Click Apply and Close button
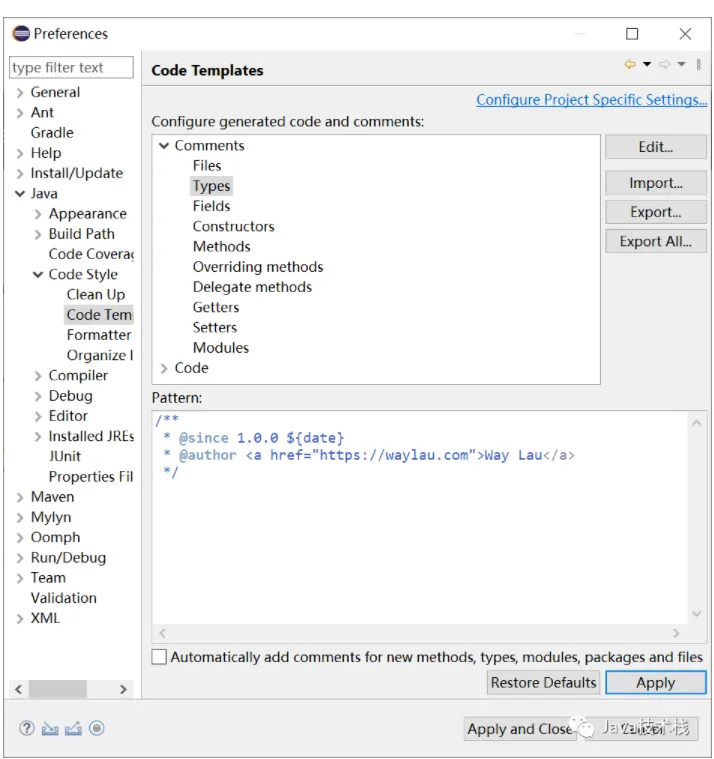Image resolution: width=714 pixels, height=759 pixels. pyautogui.click(x=520, y=729)
